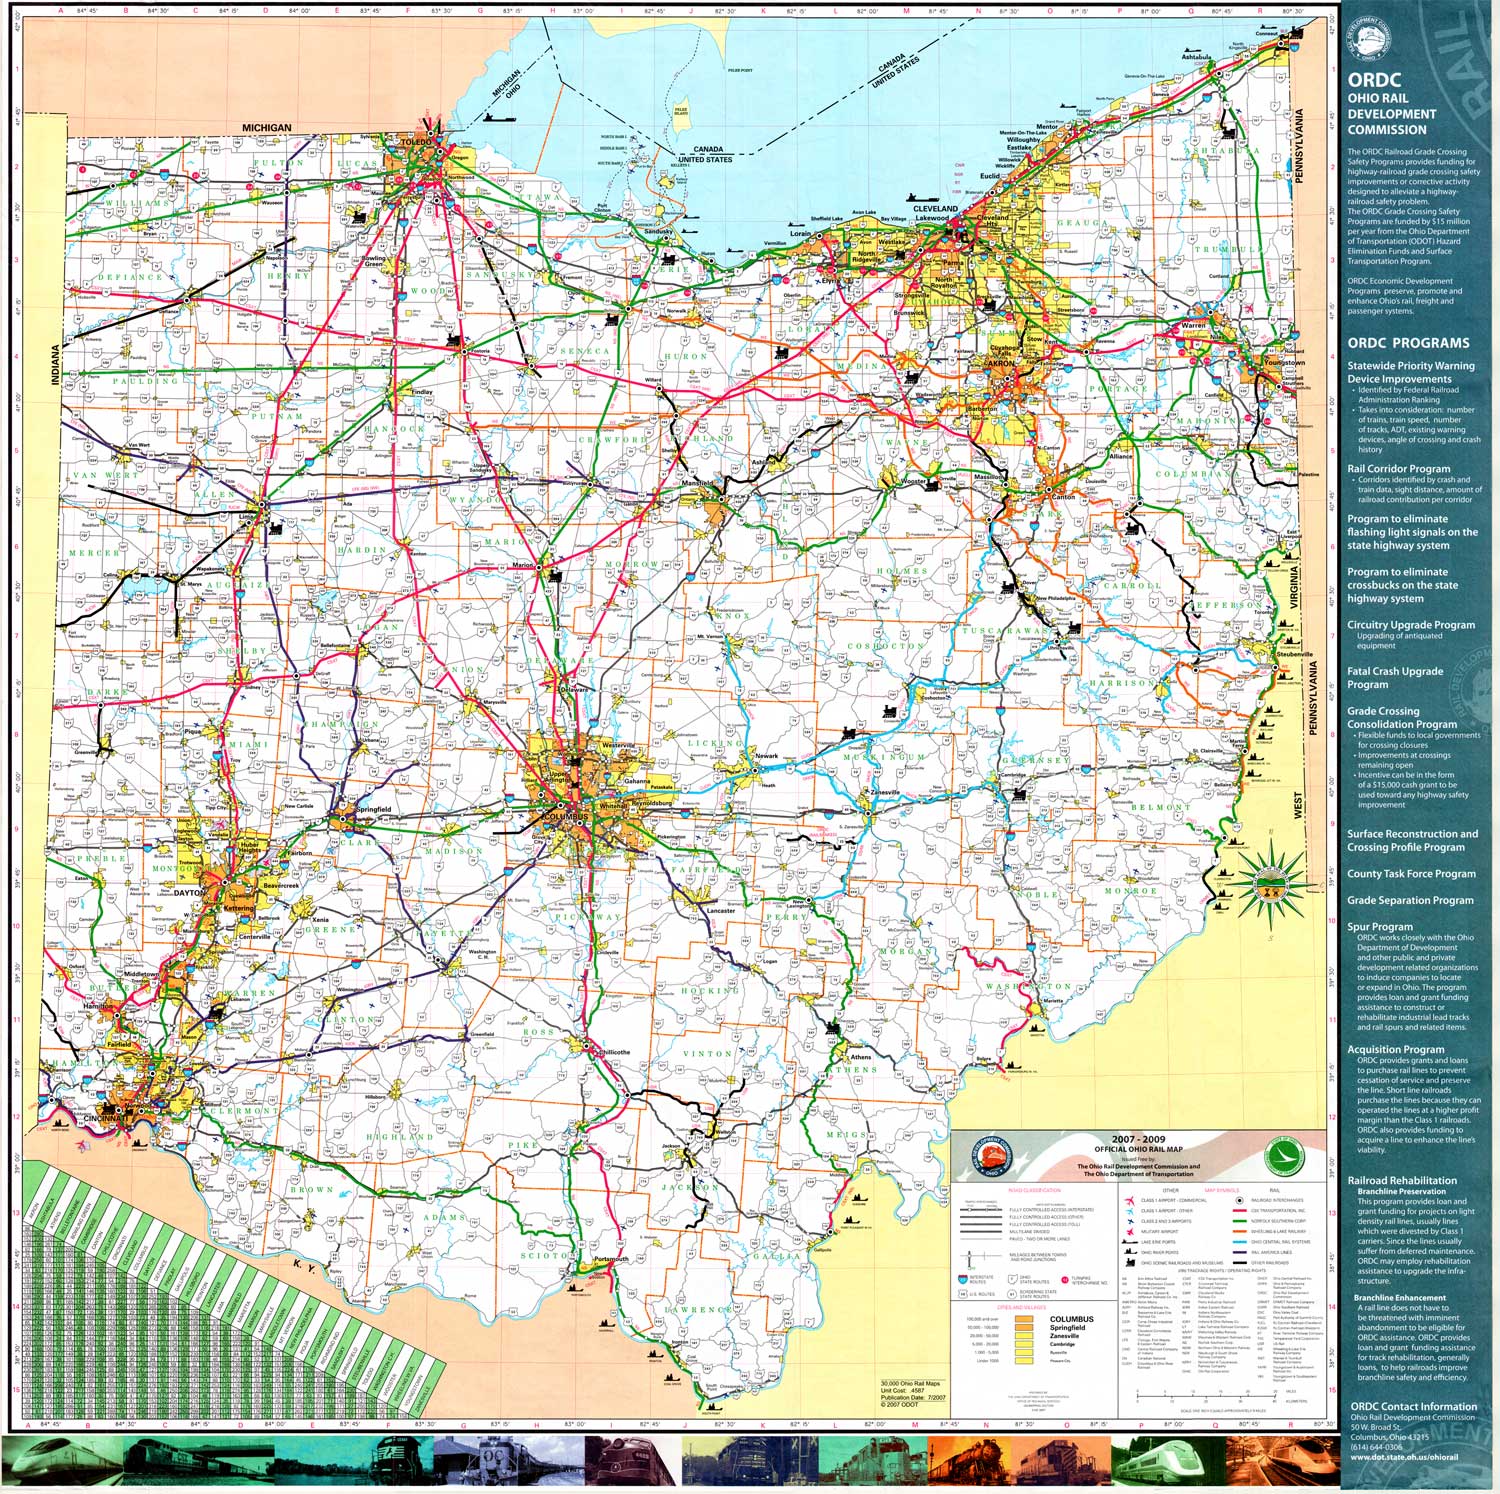Click the CSX Transportation red line swatch
This screenshot has width=1500, height=1494.
1240,1210
